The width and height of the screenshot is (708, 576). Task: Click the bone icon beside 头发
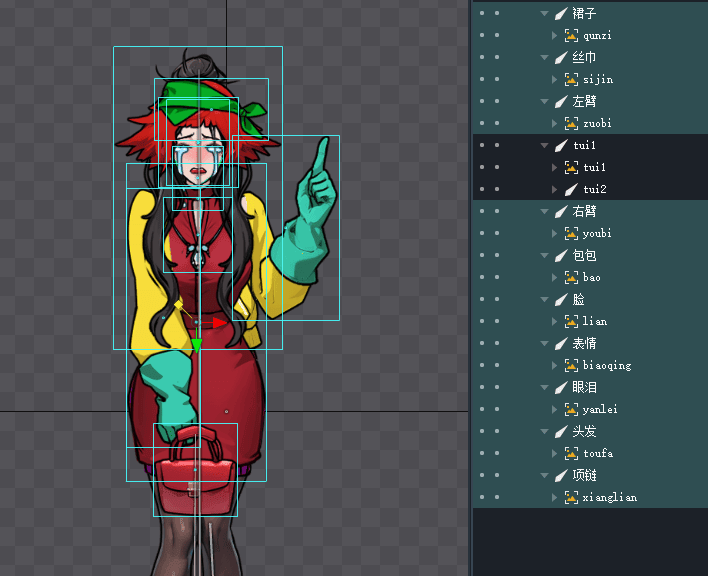561,431
